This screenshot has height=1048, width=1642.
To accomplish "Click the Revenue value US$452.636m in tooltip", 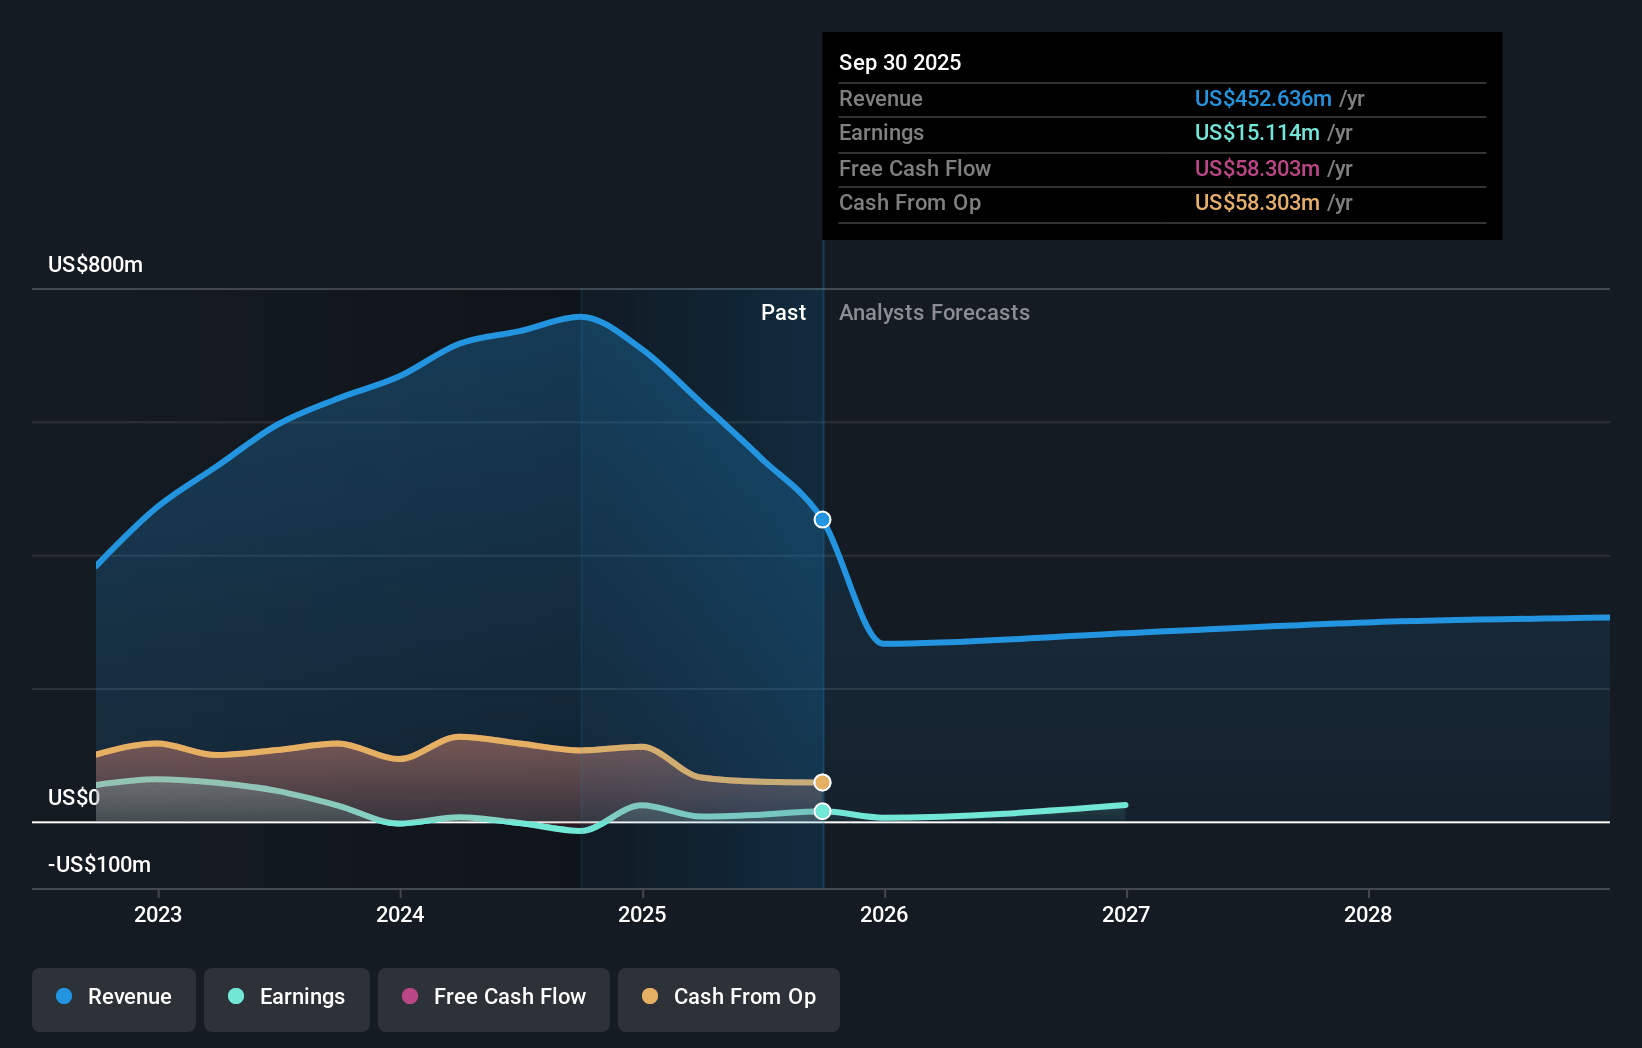I will tap(1263, 99).
